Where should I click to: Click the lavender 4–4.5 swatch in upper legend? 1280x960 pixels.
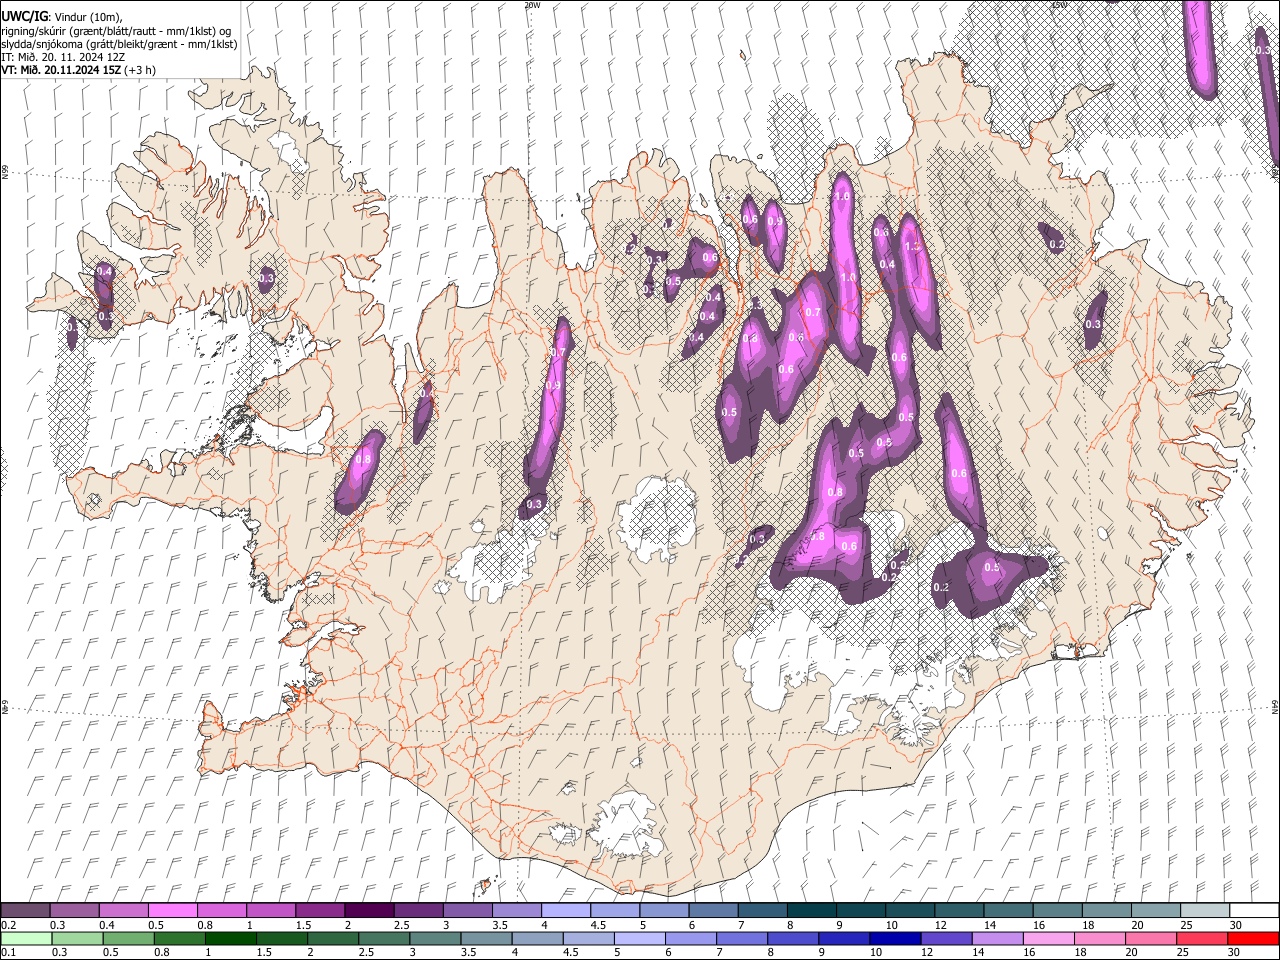click(x=566, y=911)
